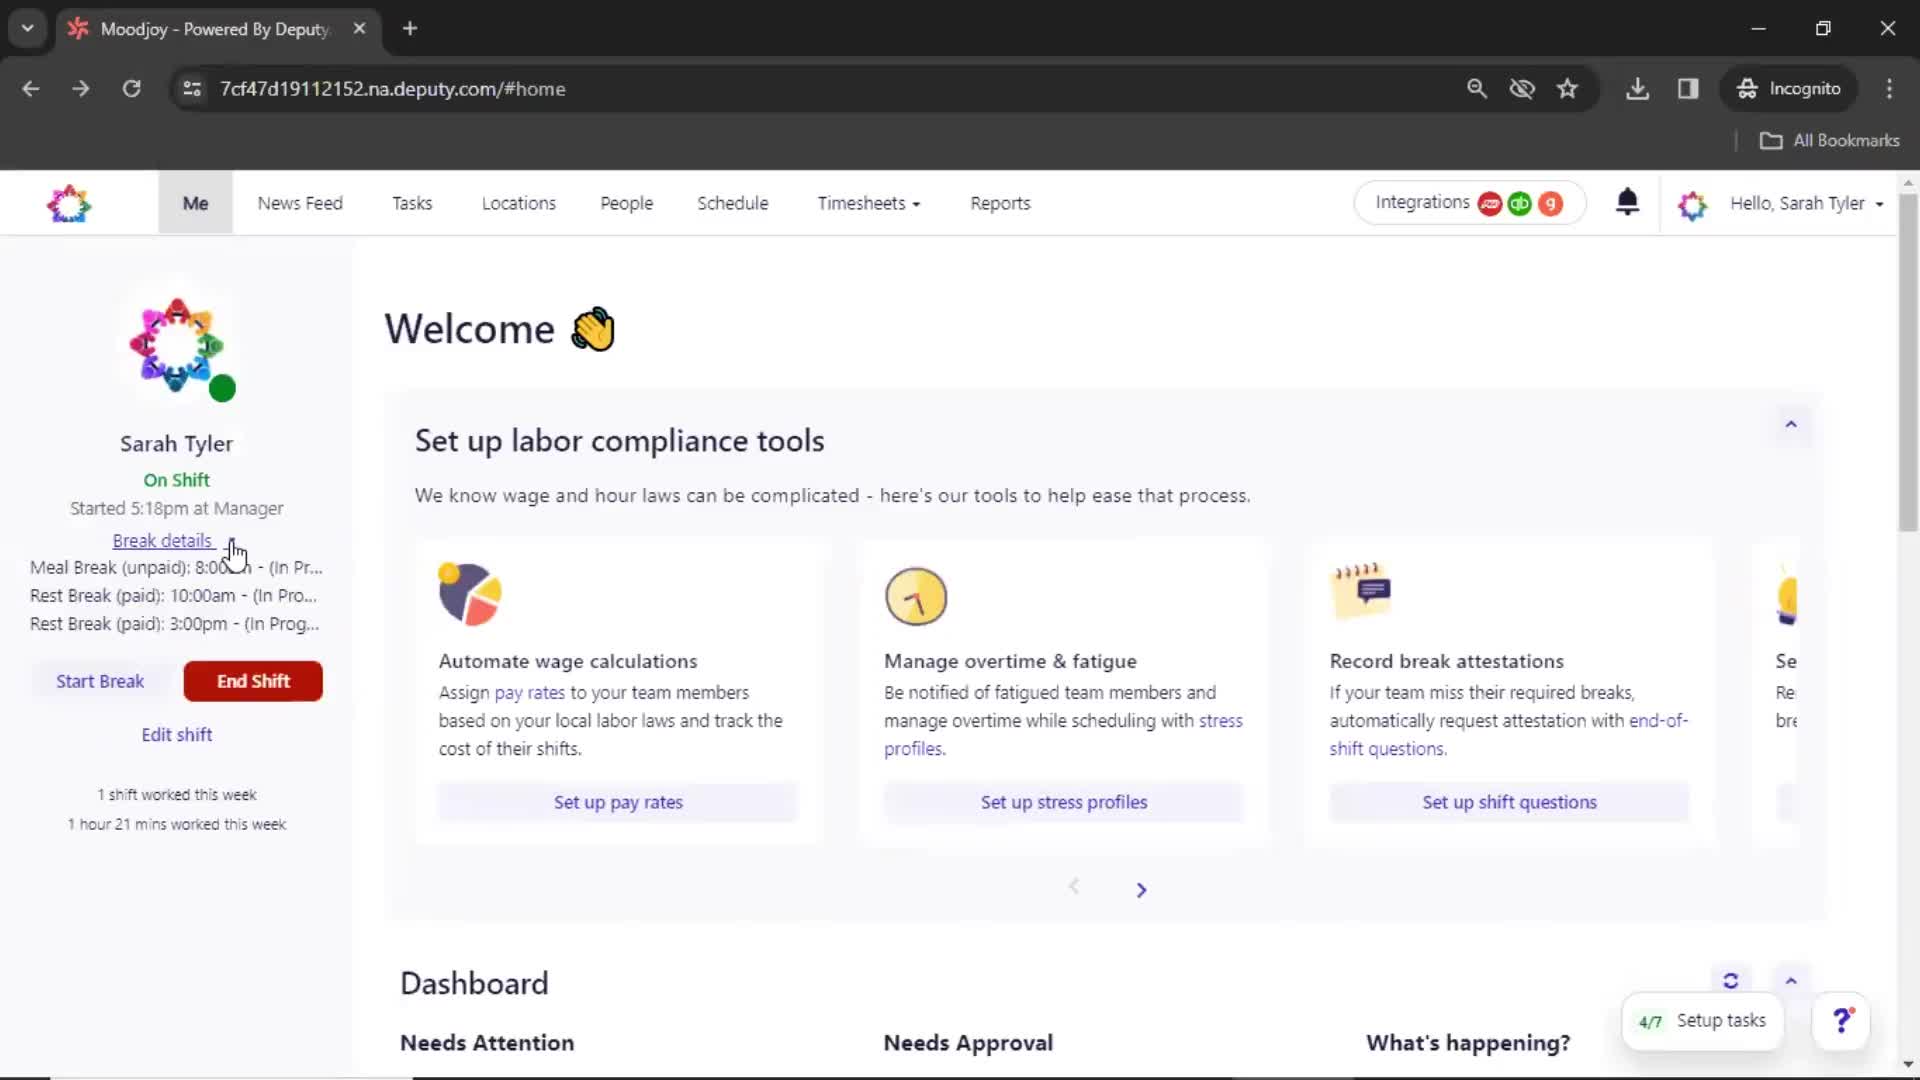Click the Break details link
The image size is (1920, 1080).
pyautogui.click(x=161, y=539)
